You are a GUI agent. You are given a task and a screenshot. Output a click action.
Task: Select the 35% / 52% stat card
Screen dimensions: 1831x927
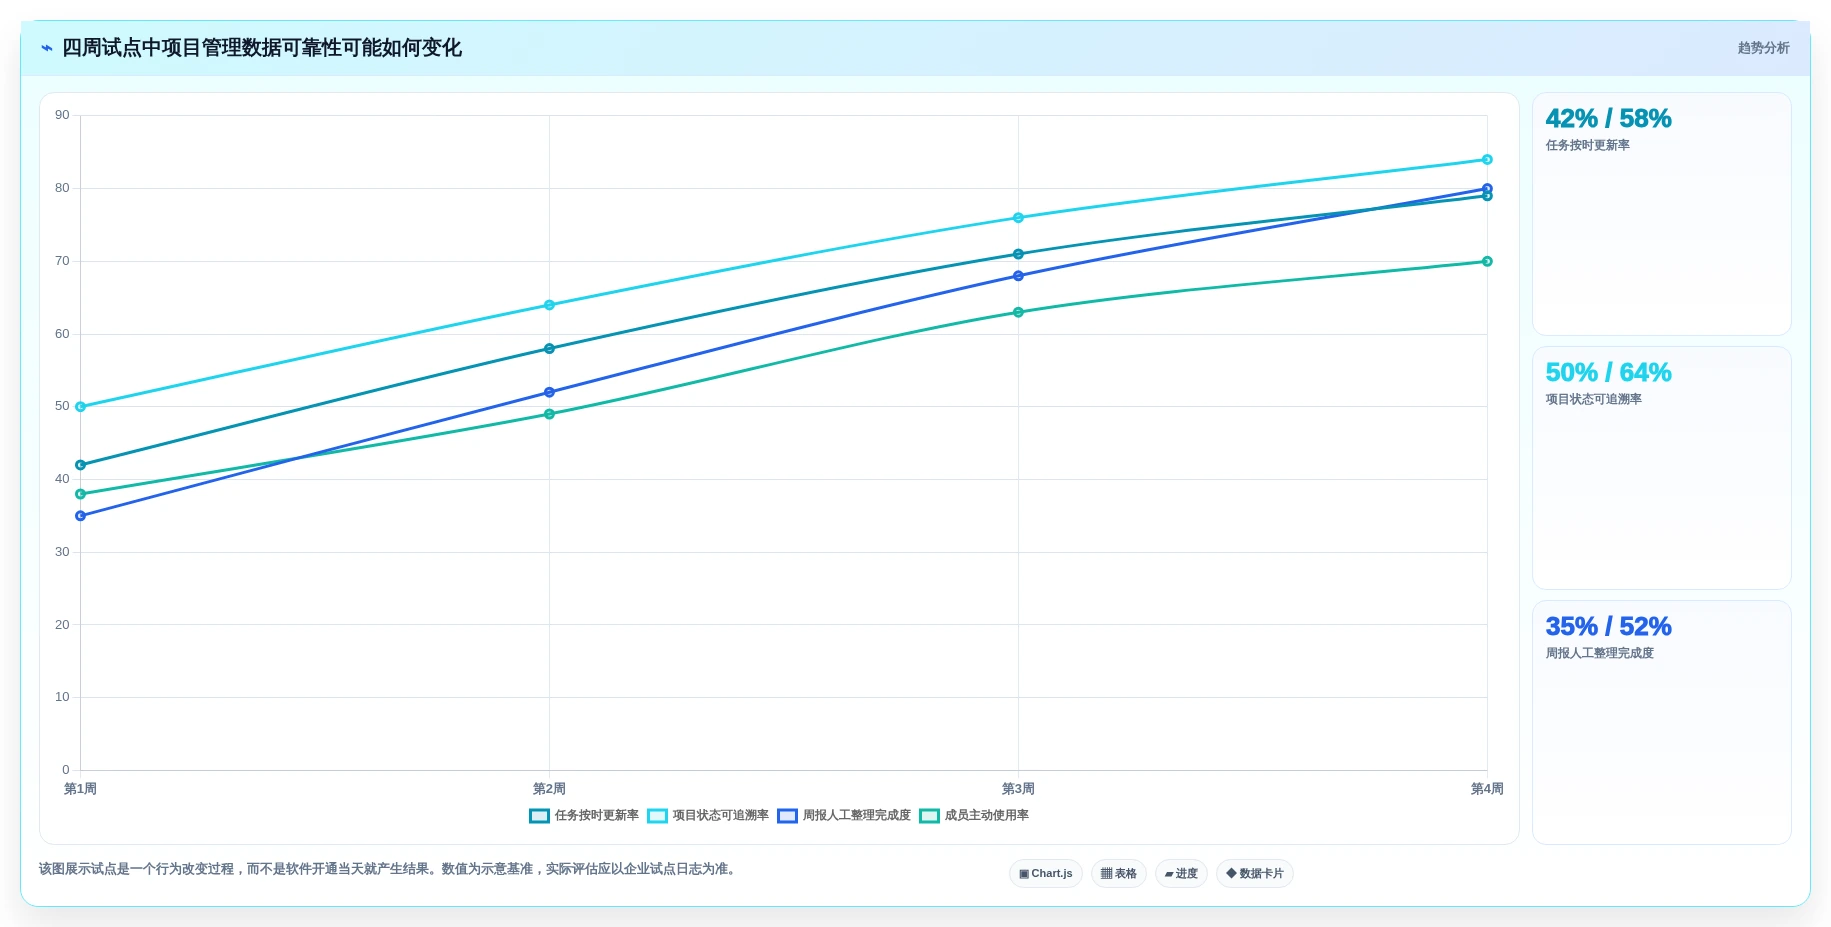[1661, 722]
